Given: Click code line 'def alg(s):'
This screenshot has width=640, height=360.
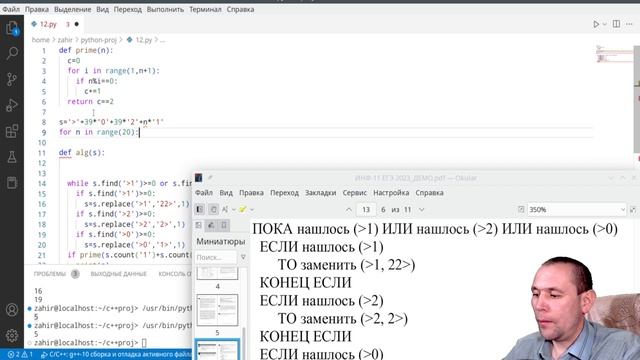Looking at the screenshot, I should click(82, 153).
